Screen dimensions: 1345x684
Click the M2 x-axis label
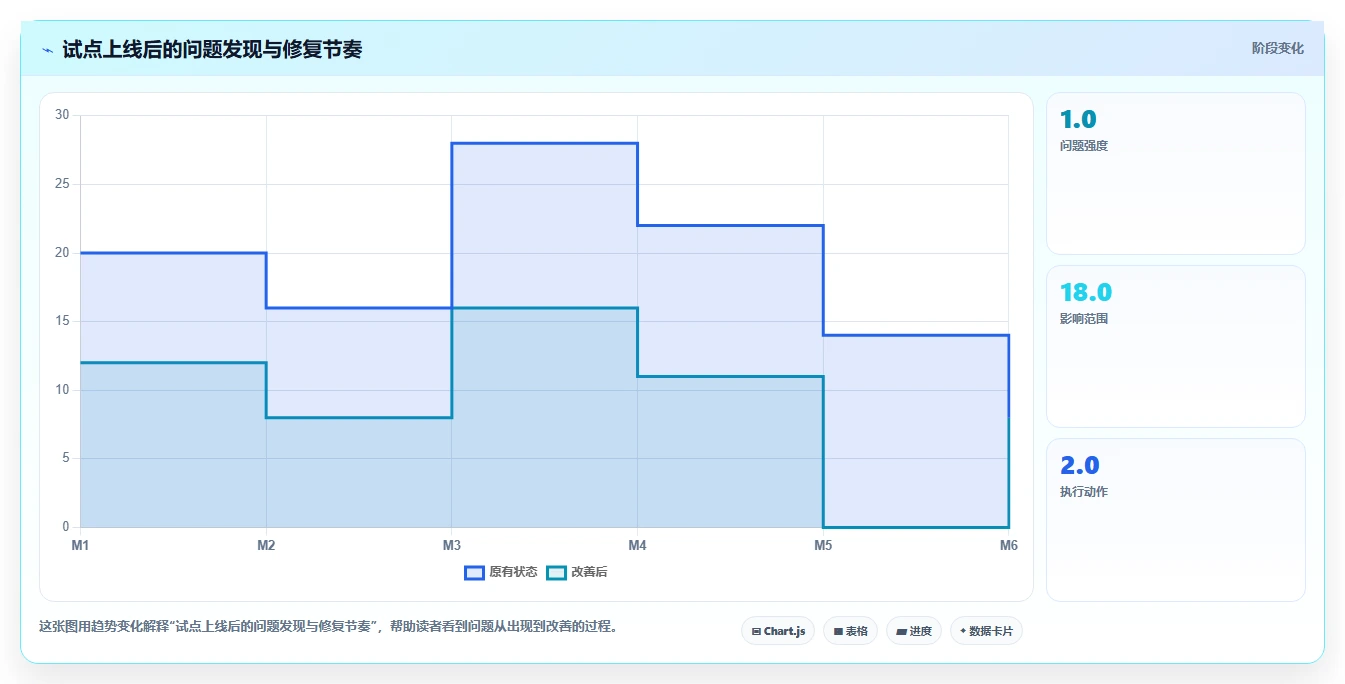(266, 545)
